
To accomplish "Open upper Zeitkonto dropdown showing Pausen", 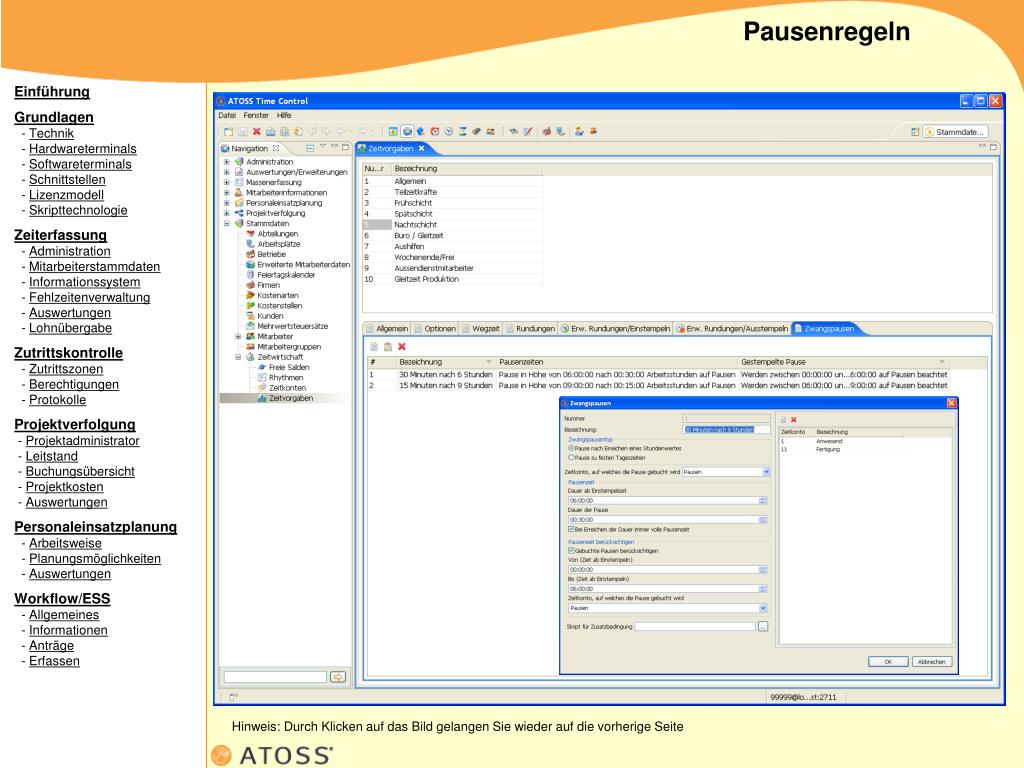I will (x=766, y=472).
